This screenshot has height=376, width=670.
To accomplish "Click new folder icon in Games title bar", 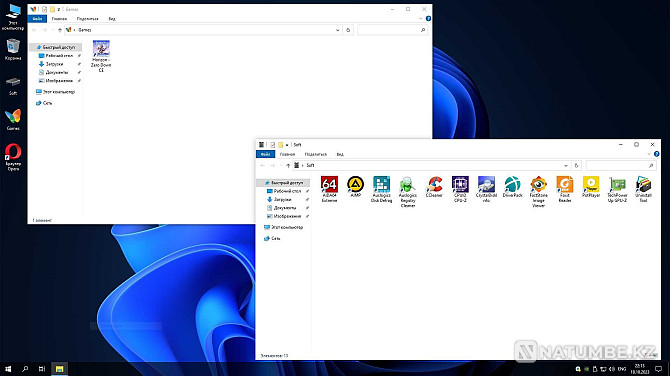I will coord(52,9).
